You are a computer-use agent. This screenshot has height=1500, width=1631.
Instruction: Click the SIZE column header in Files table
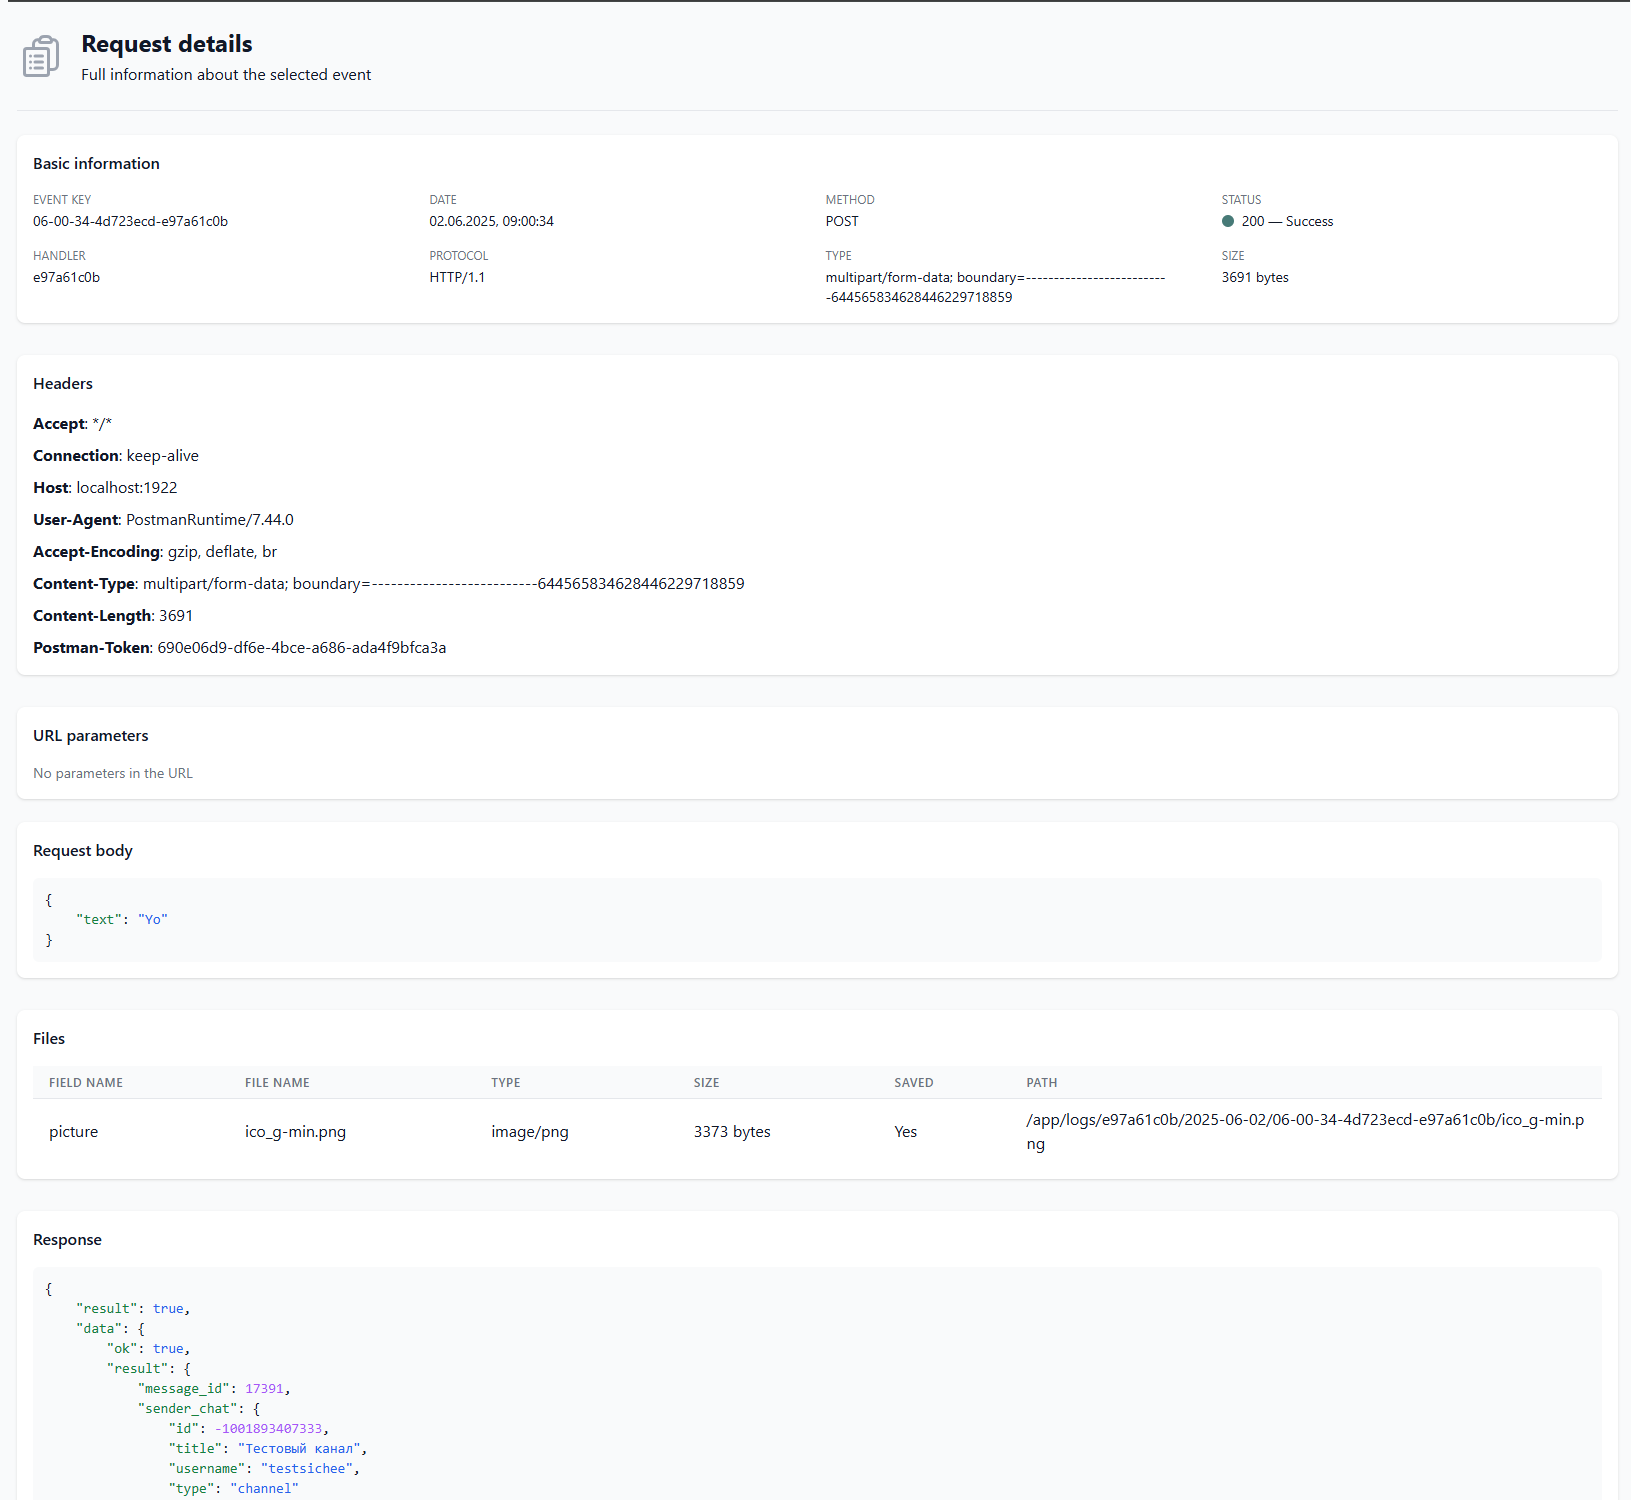[707, 1083]
